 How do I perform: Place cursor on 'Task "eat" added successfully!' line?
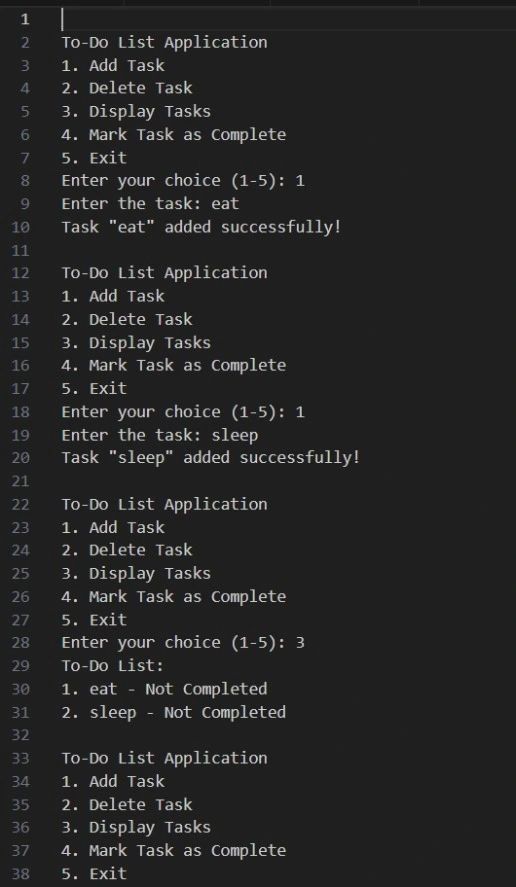201,227
